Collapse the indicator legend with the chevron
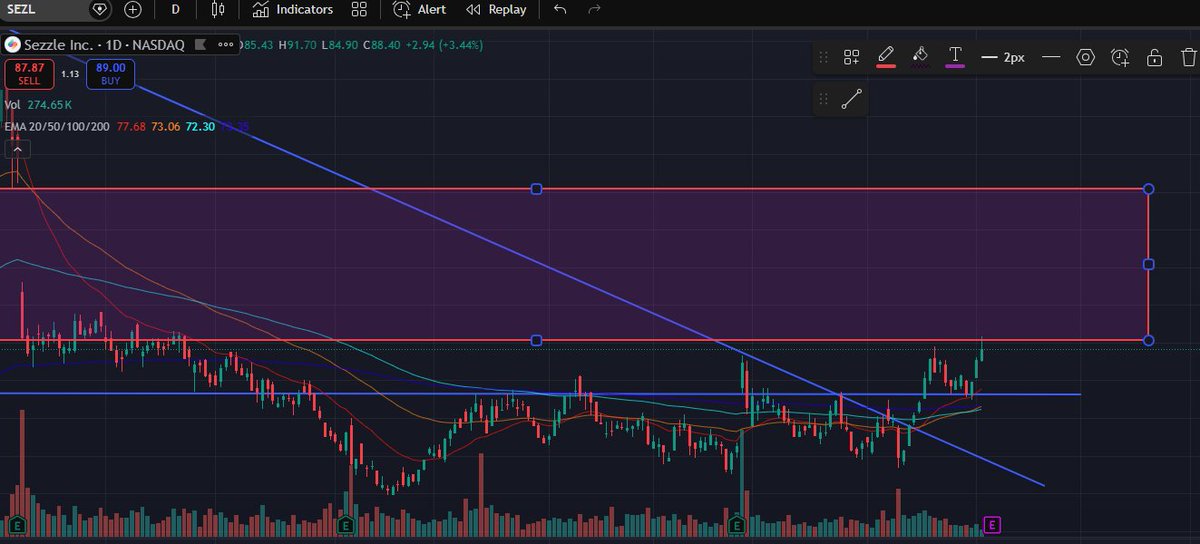1200x544 pixels. click(16, 149)
